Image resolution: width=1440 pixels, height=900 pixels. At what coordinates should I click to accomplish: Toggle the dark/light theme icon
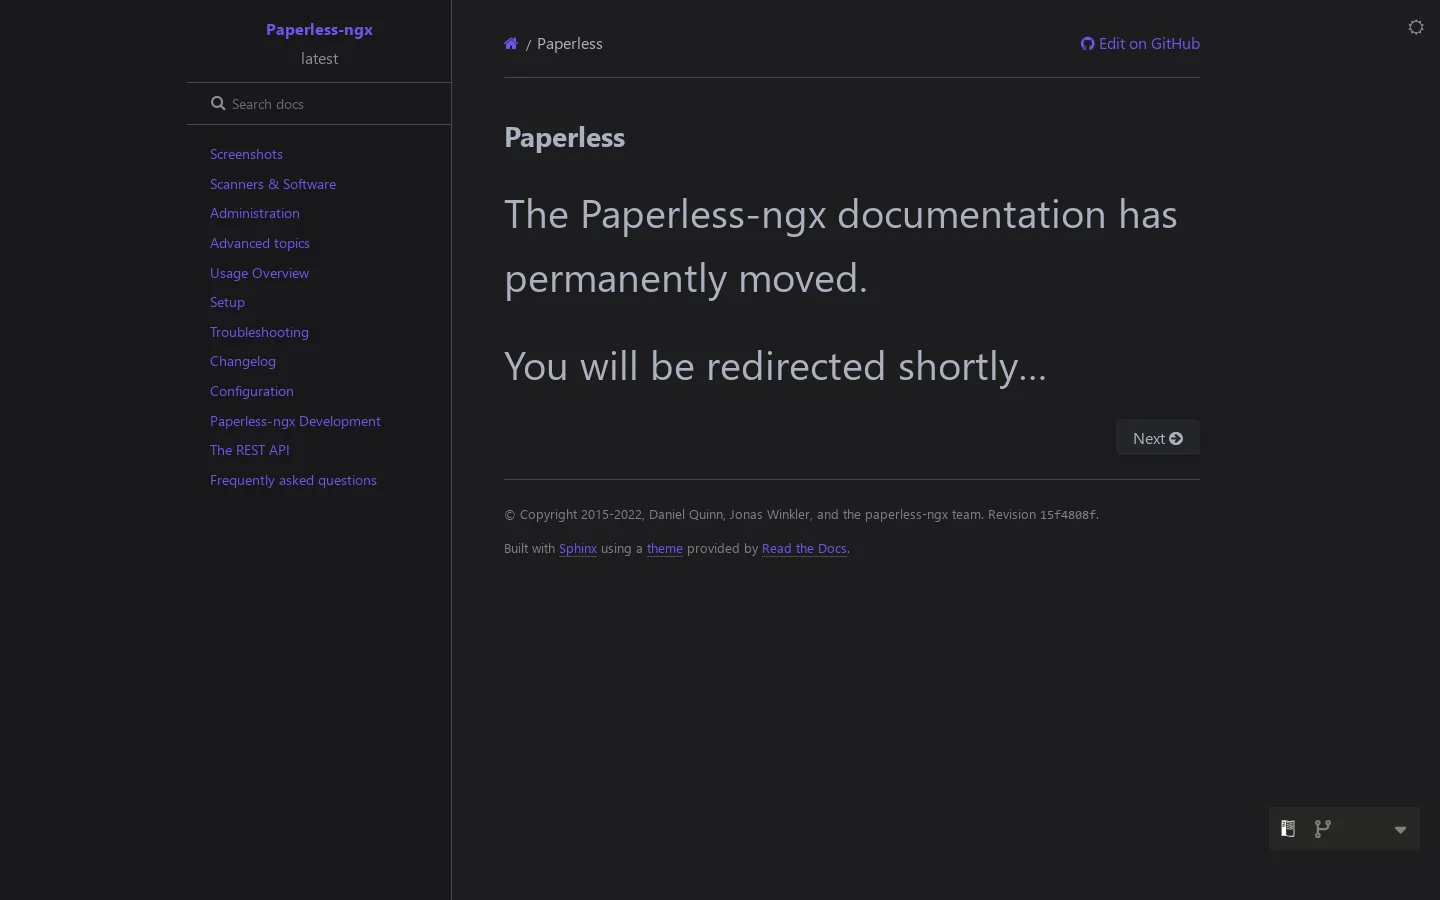1416,27
